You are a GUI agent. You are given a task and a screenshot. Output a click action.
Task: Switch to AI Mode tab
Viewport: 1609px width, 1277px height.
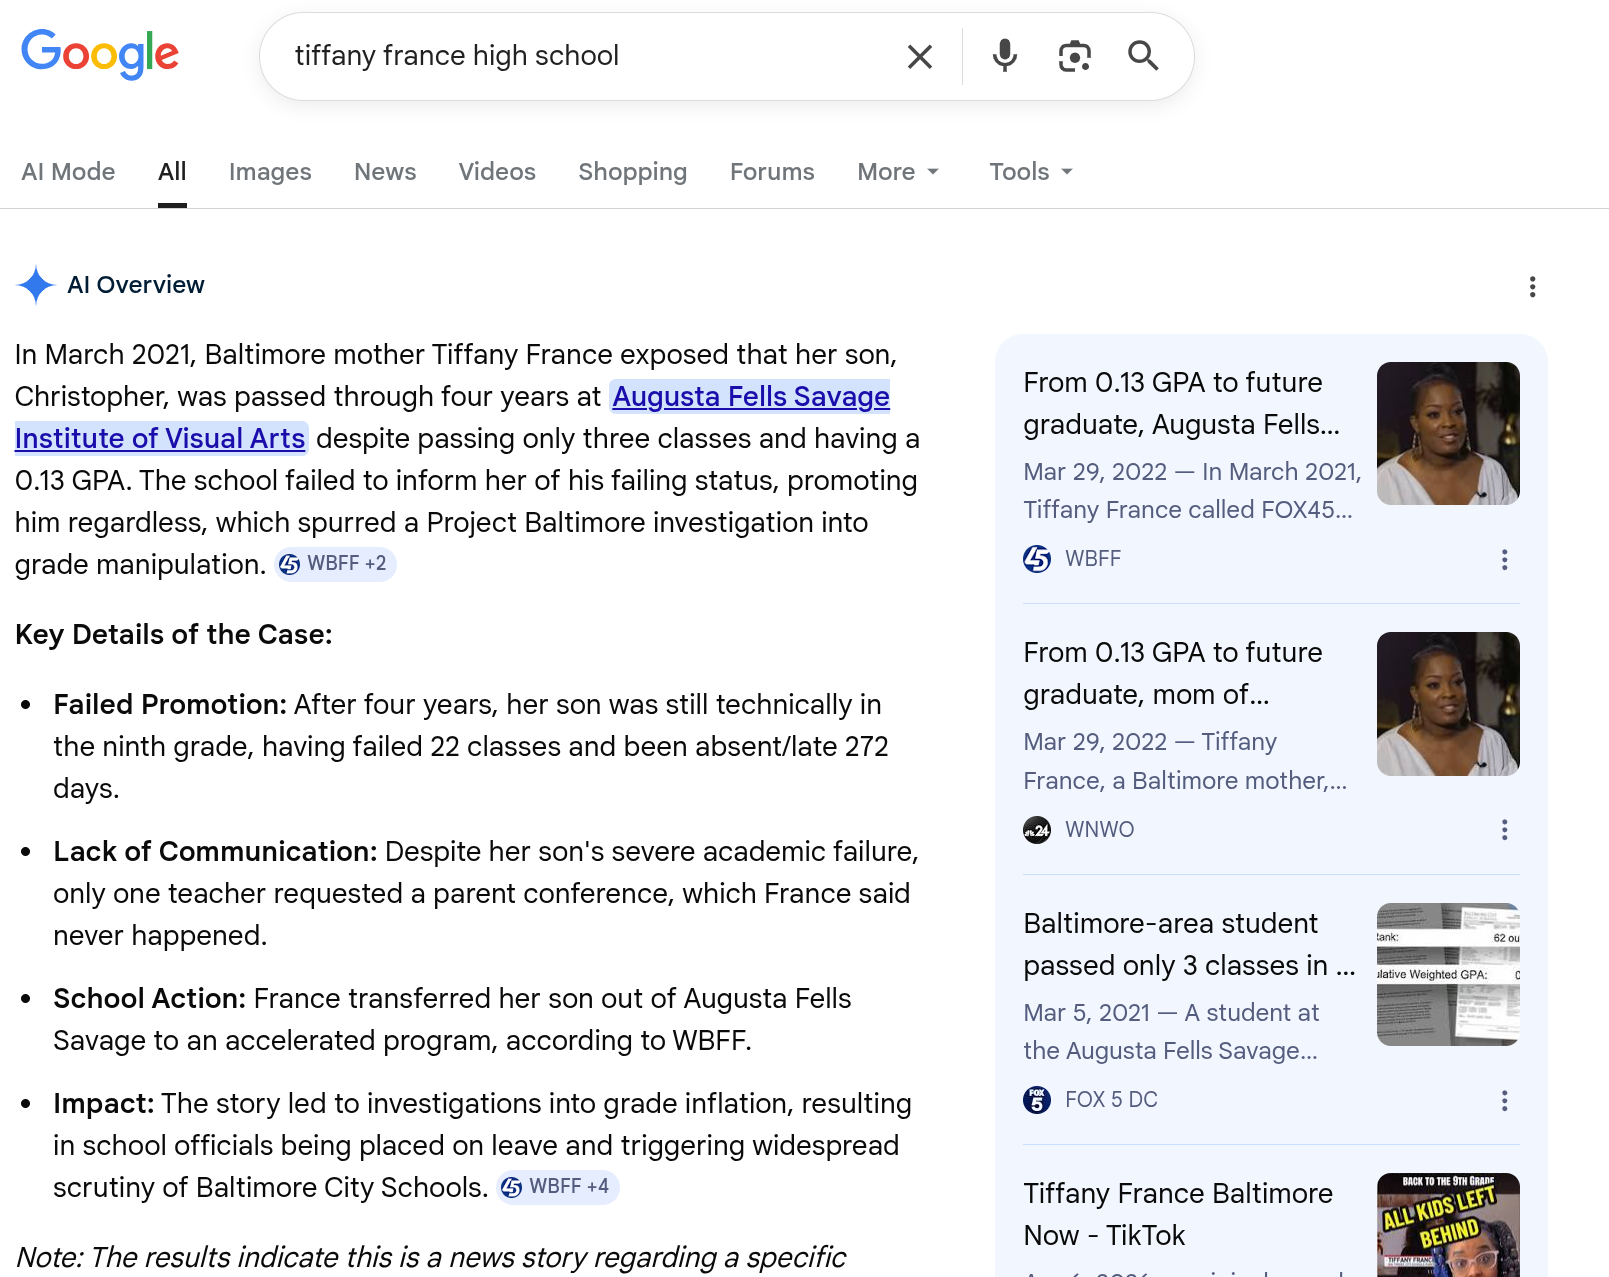point(68,172)
